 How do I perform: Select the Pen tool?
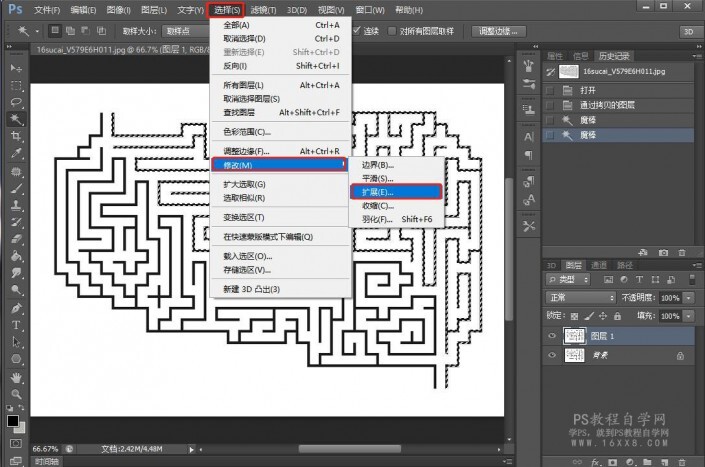click(16, 308)
